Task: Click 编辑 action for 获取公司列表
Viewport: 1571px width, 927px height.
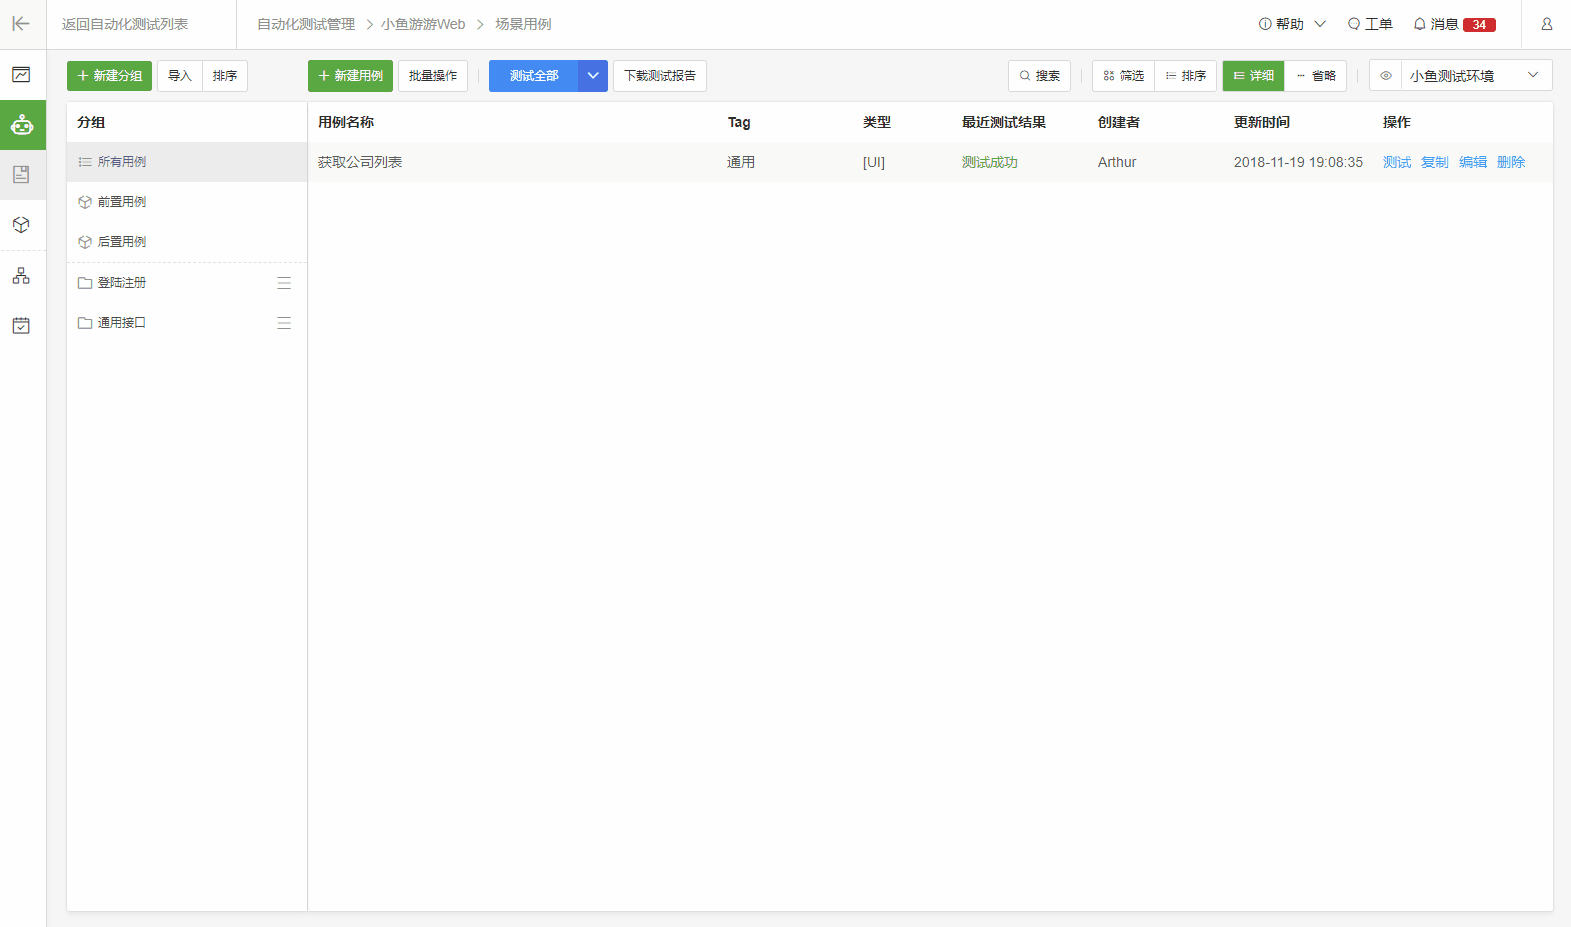Action: 1473,162
